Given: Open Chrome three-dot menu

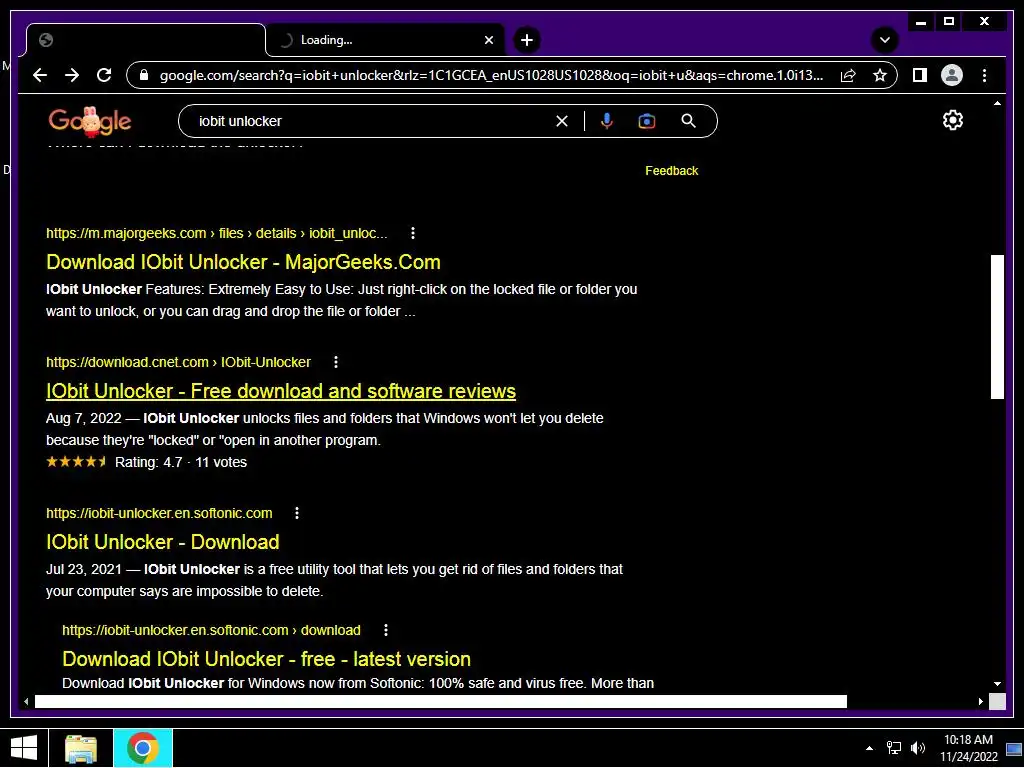Looking at the screenshot, I should coord(984,75).
